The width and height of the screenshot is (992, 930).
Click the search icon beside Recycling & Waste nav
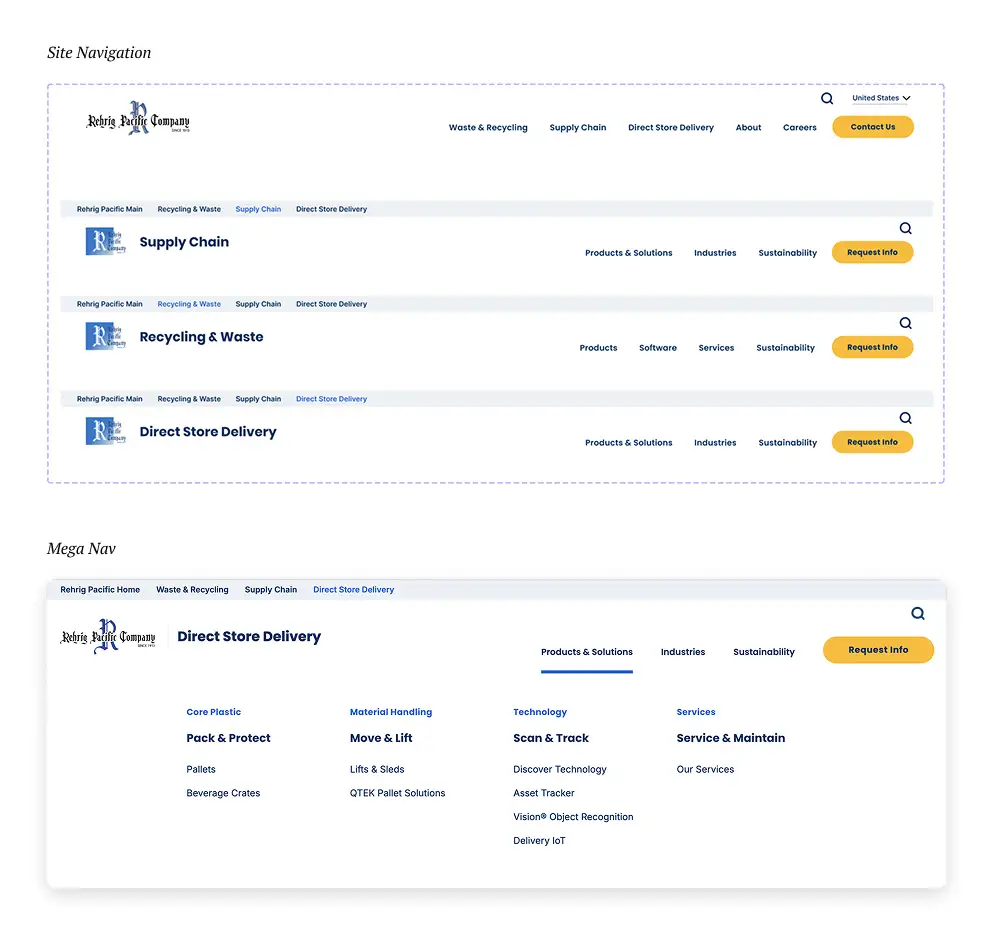(x=906, y=323)
